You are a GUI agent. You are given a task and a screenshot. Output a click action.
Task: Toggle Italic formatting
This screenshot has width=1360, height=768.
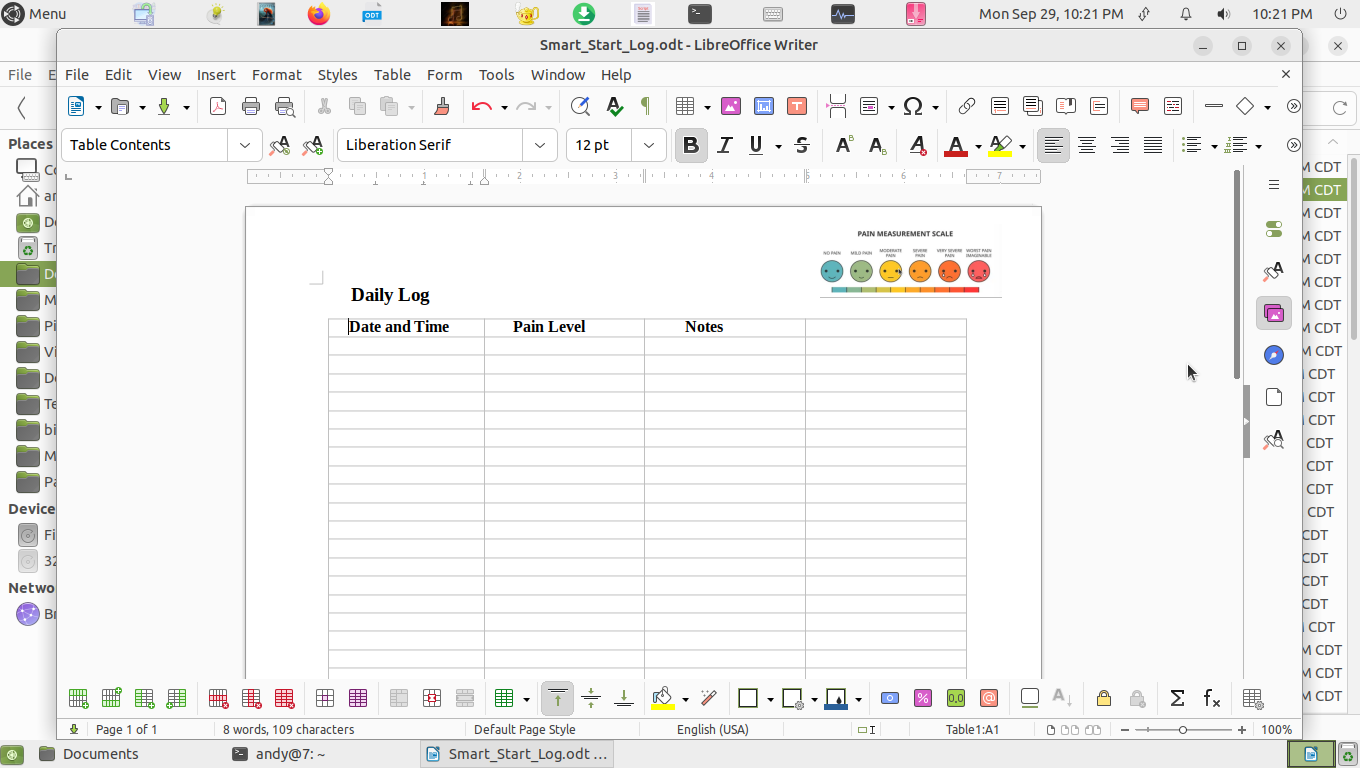(725, 145)
